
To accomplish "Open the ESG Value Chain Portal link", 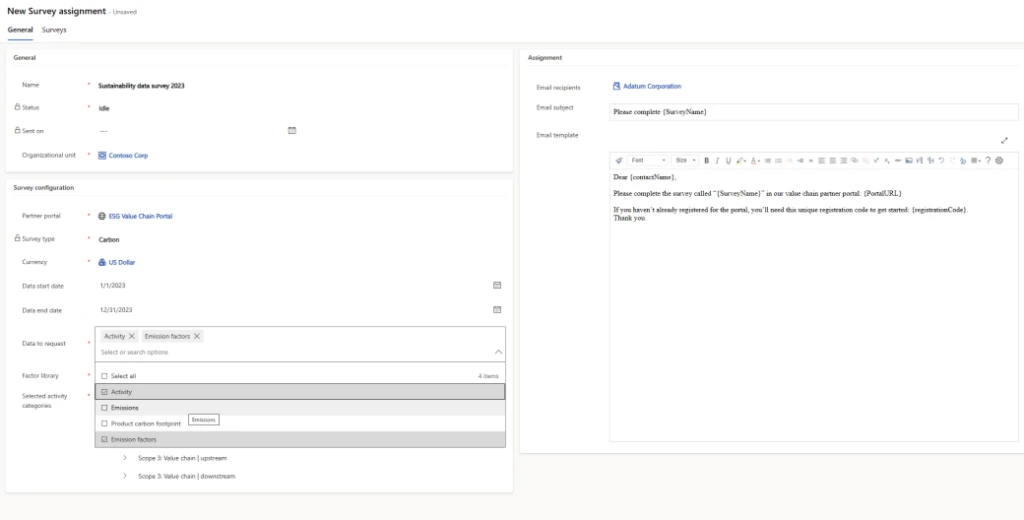I will 140,216.
